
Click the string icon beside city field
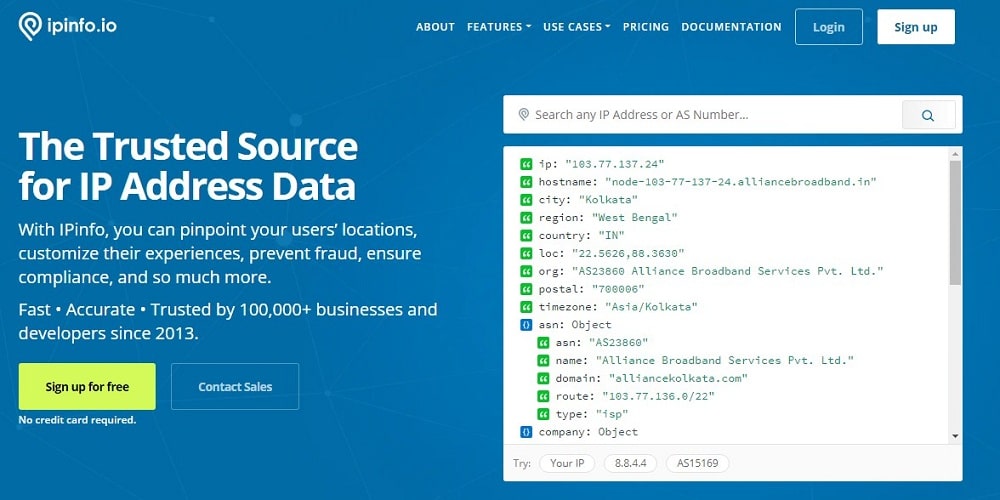click(x=526, y=200)
